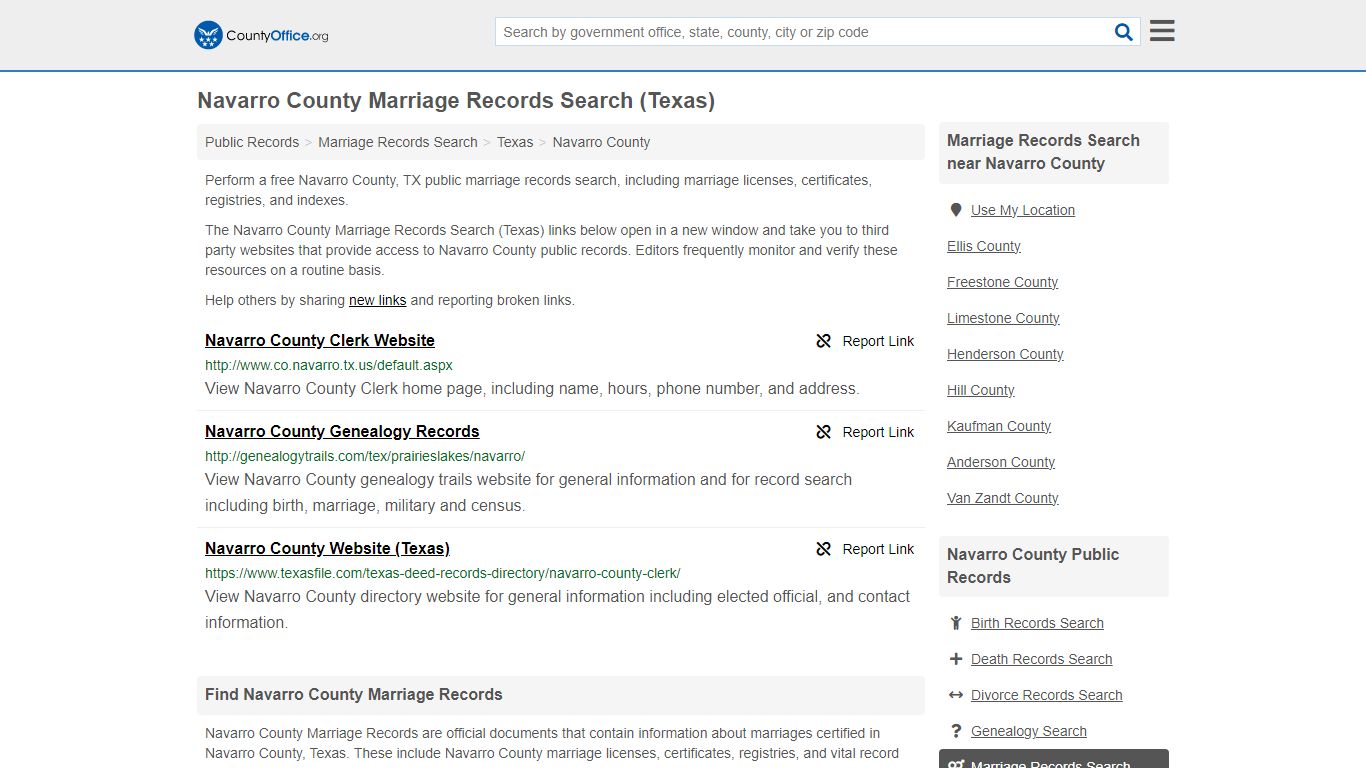Open the hamburger menu
Viewport: 1366px width, 768px height.
click(1162, 31)
